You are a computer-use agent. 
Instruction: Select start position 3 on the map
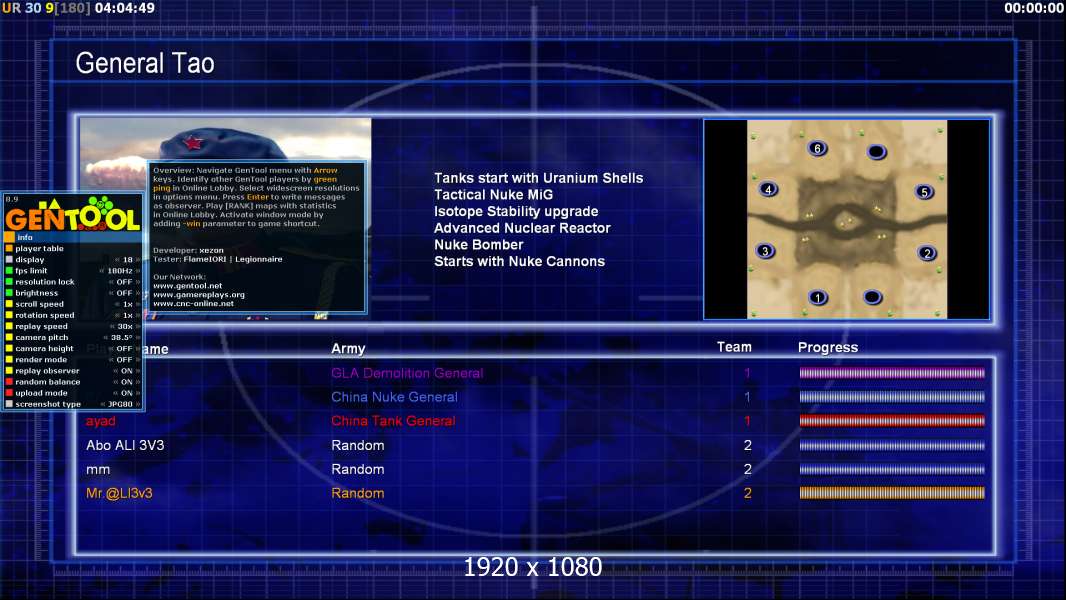point(765,251)
